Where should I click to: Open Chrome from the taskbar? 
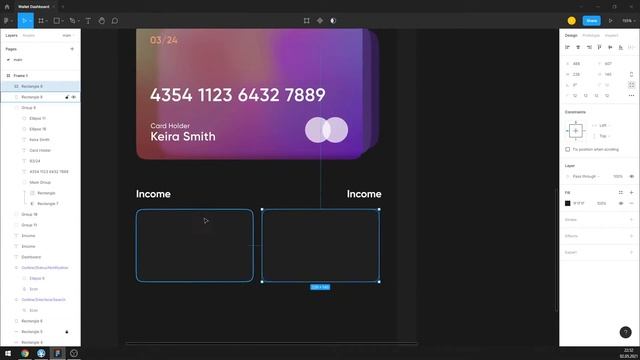pyautogui.click(x=25, y=353)
